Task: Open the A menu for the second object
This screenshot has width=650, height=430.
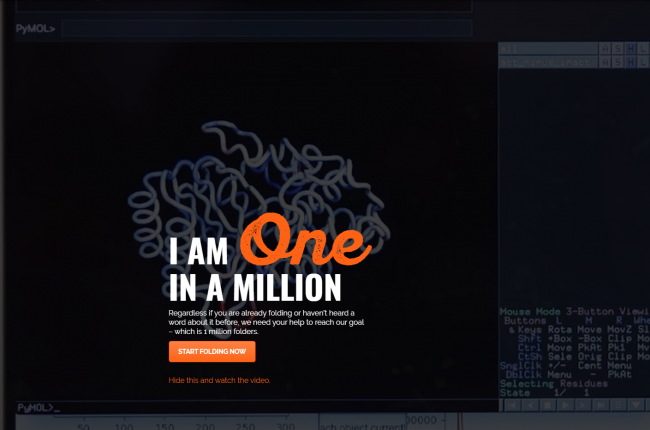Action: pyautogui.click(x=604, y=62)
